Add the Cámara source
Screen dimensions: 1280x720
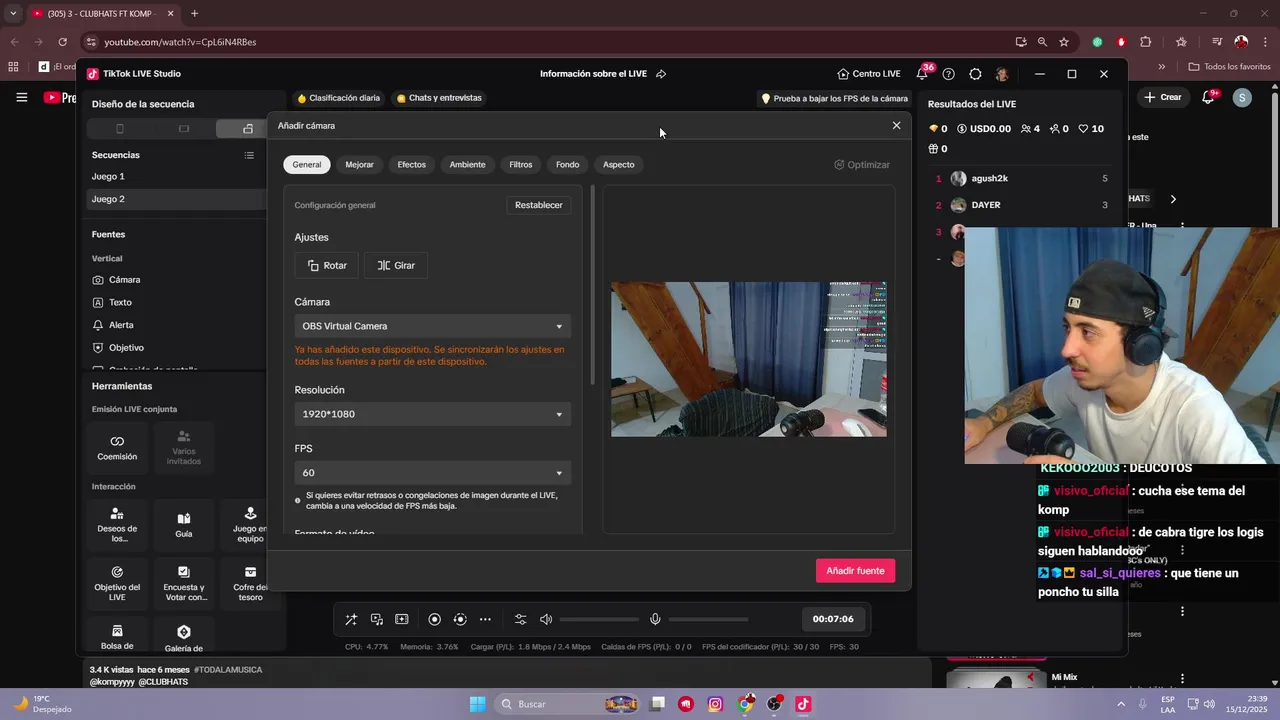(x=116, y=280)
